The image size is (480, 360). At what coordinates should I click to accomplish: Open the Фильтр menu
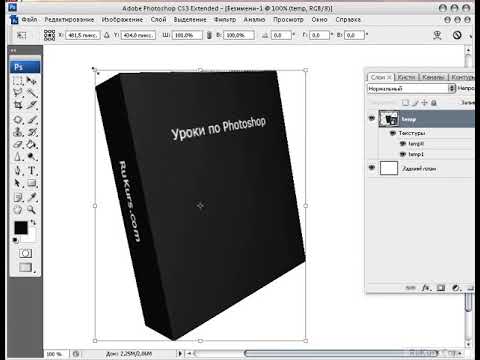225,20
